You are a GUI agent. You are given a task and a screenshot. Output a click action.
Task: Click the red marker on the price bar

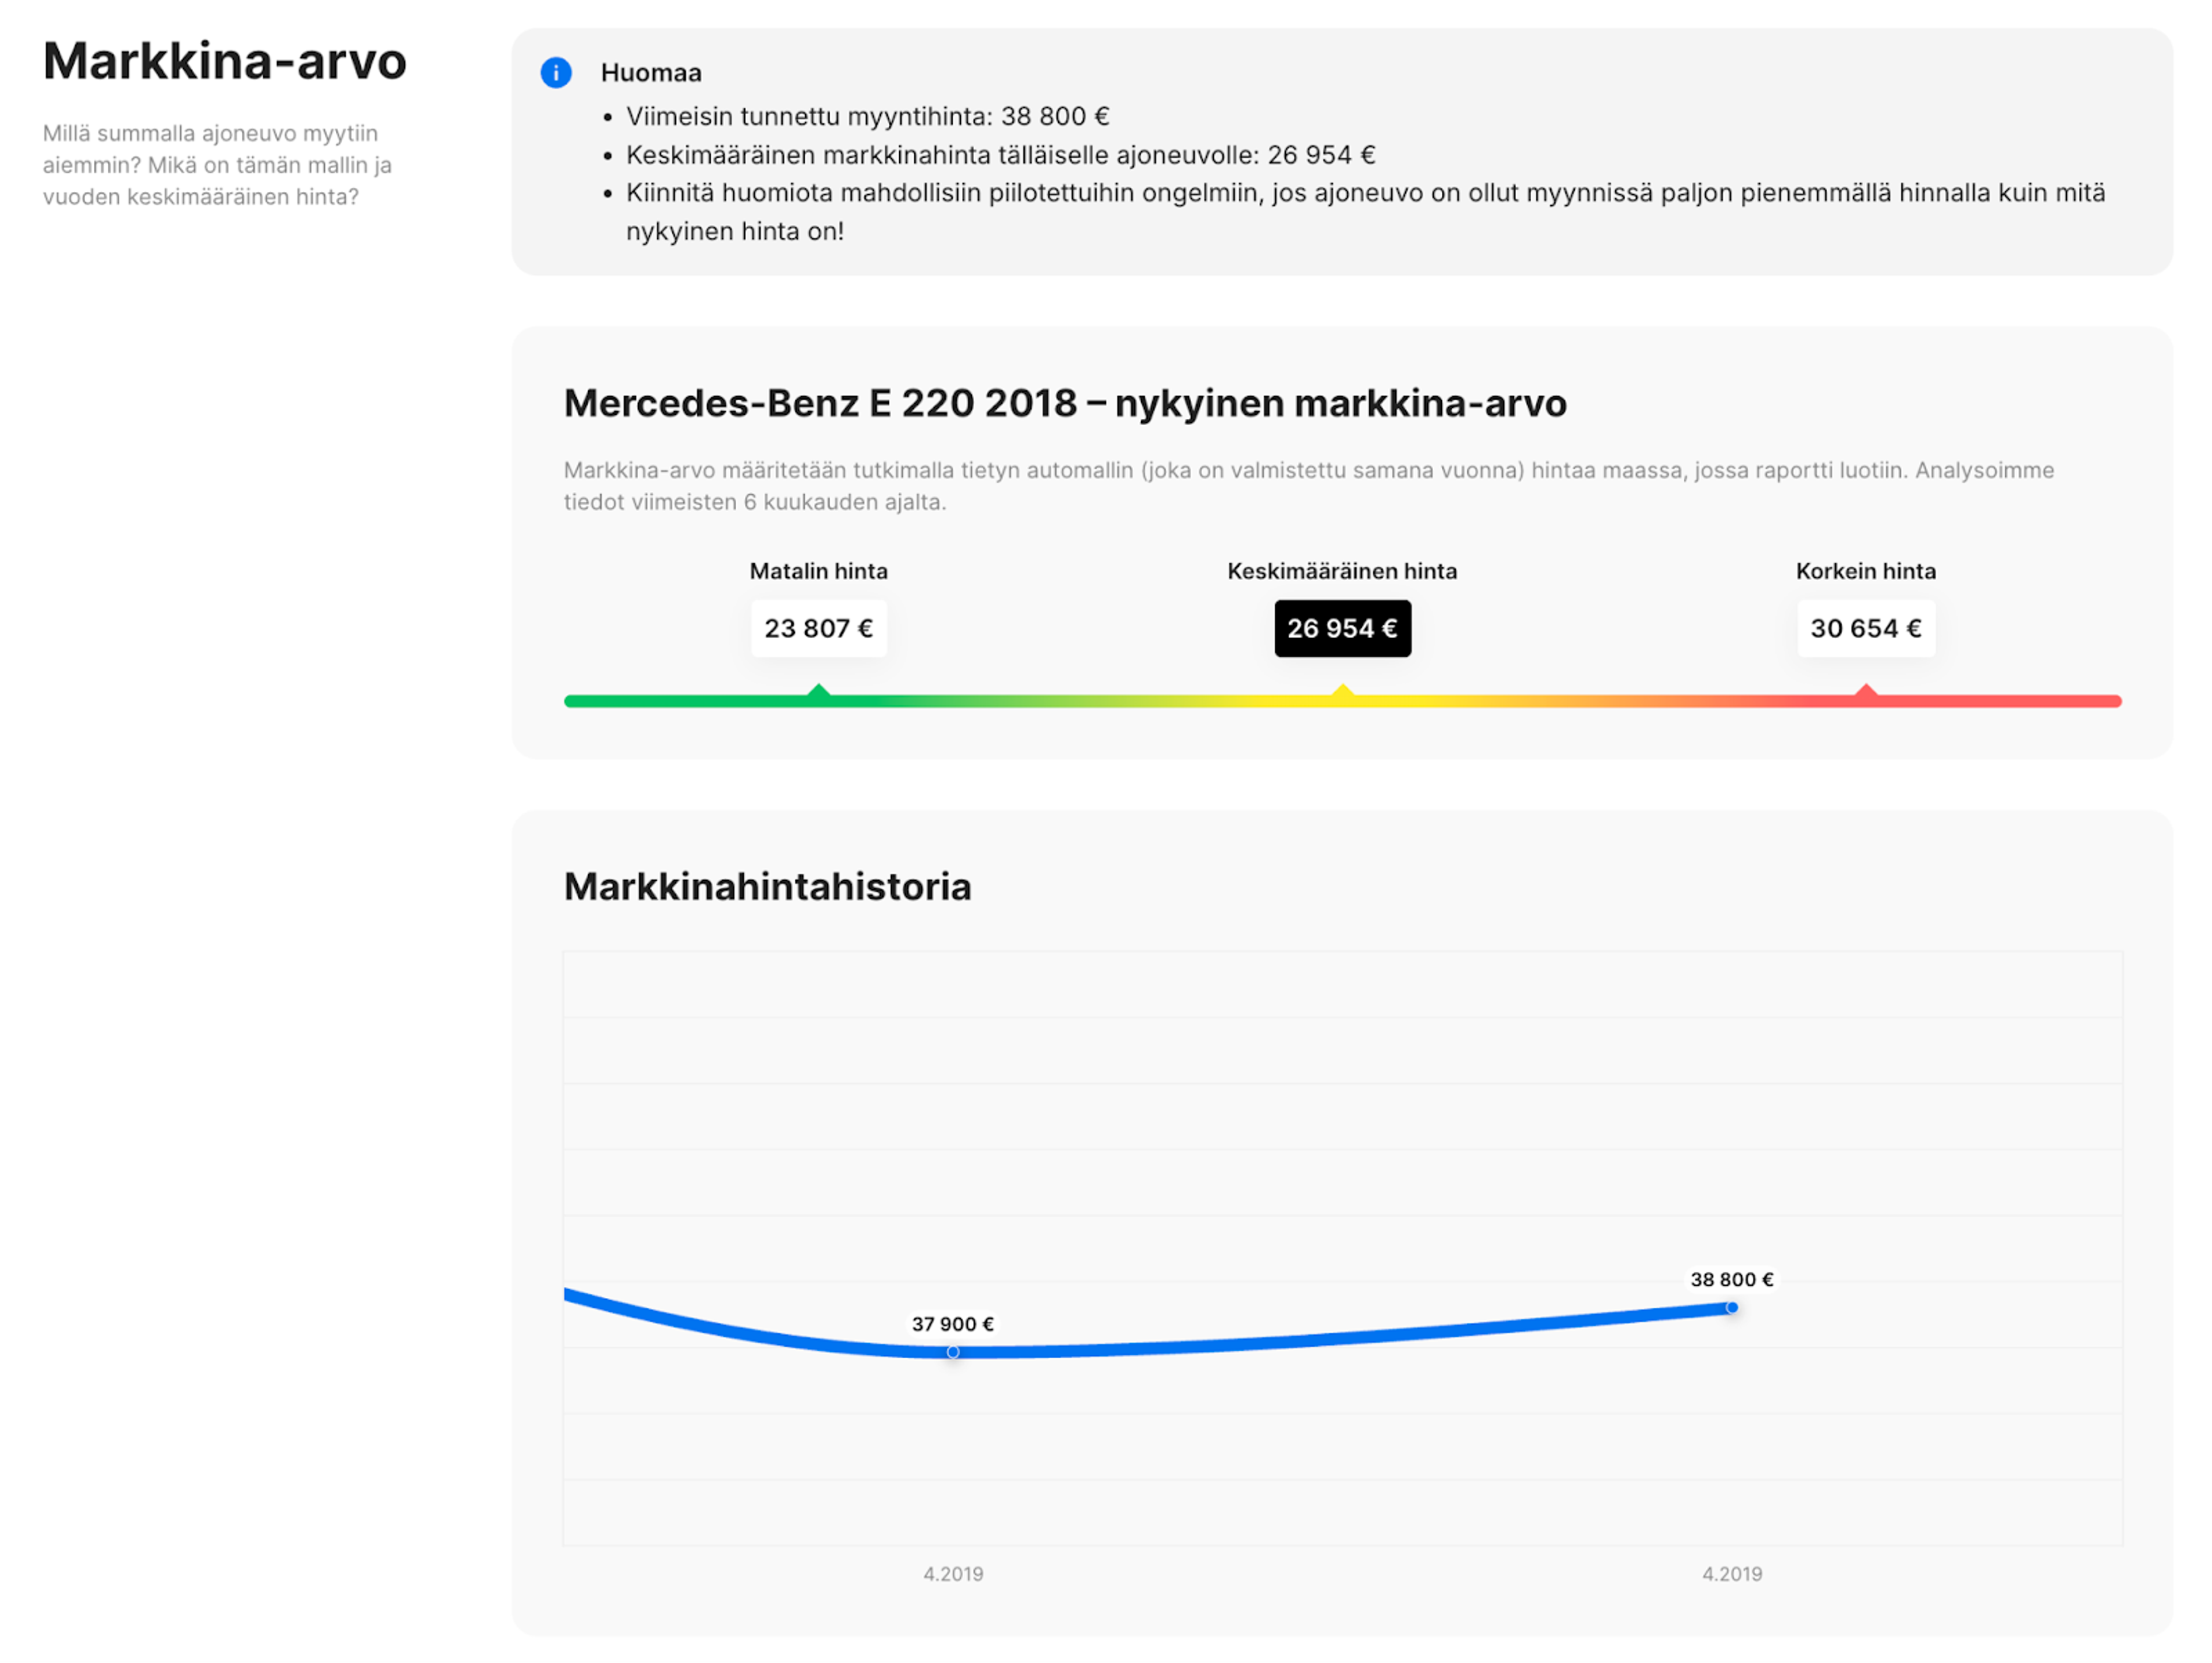click(x=1865, y=691)
